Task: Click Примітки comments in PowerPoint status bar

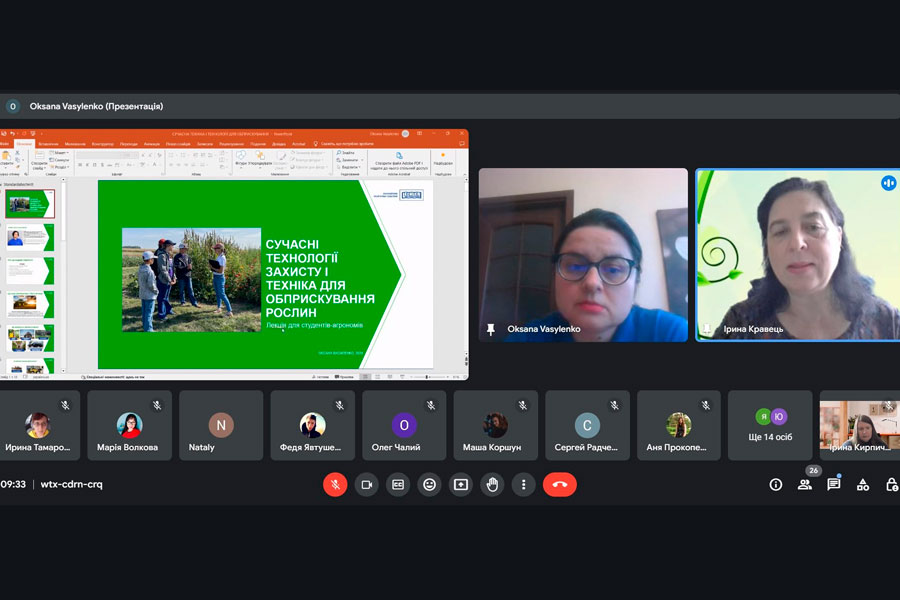Action: 344,377
